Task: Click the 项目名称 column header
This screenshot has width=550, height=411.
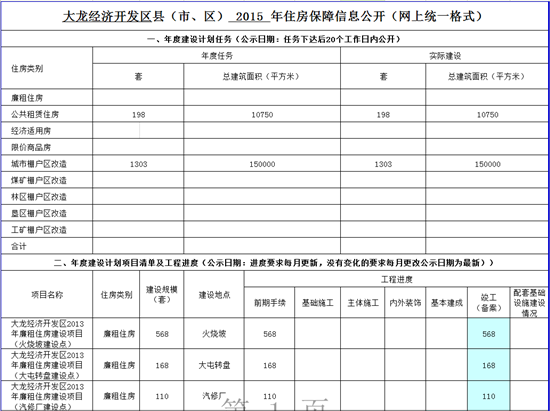Action: coord(47,295)
